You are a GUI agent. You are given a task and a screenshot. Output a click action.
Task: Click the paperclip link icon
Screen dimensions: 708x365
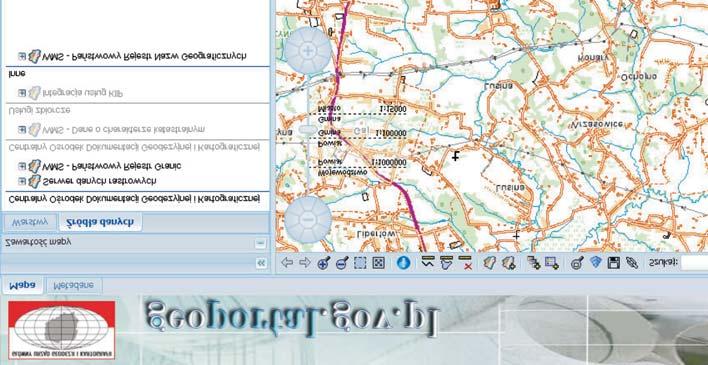632,262
